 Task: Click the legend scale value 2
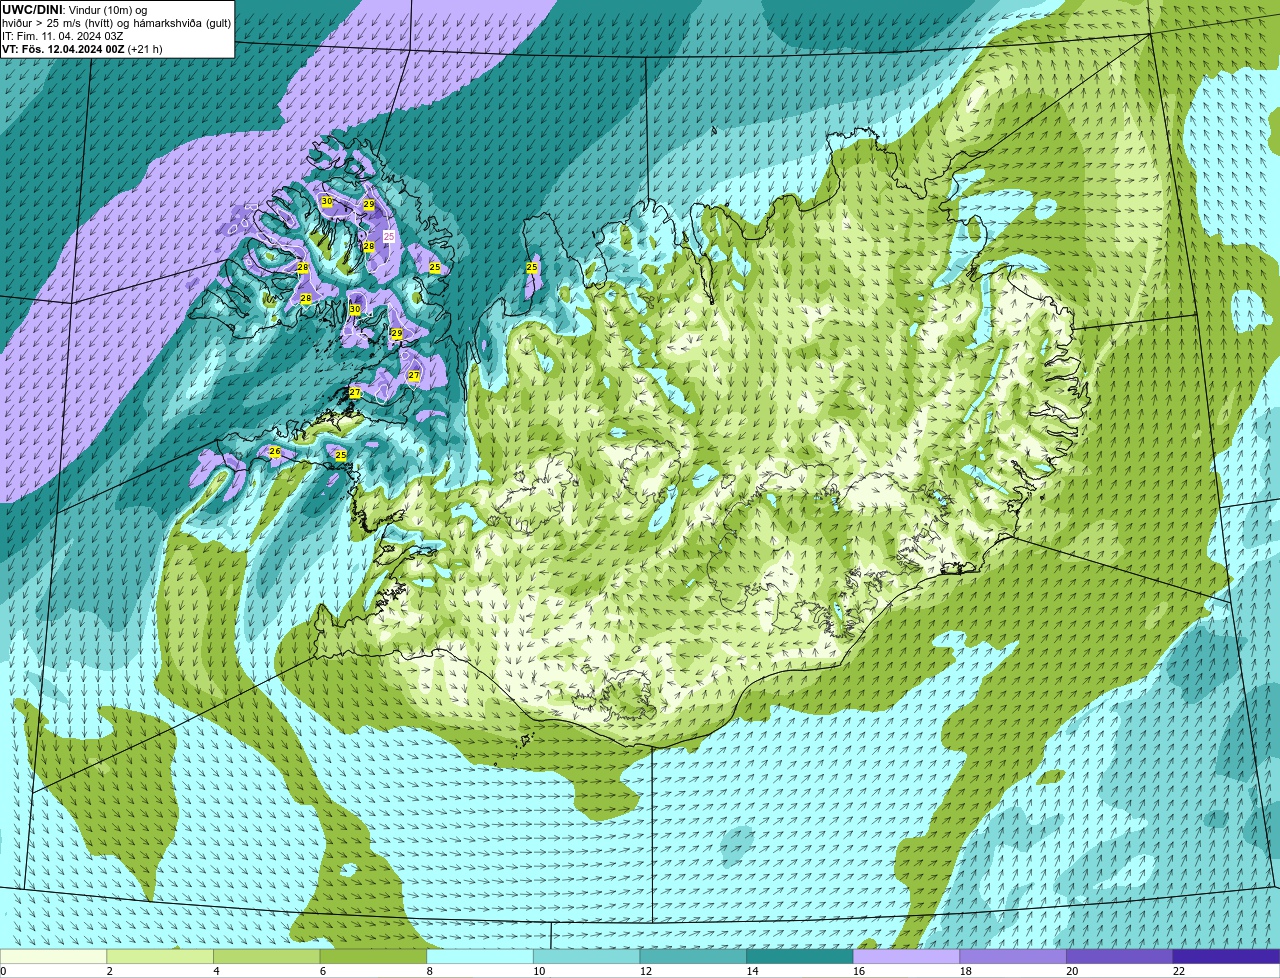click(x=110, y=971)
